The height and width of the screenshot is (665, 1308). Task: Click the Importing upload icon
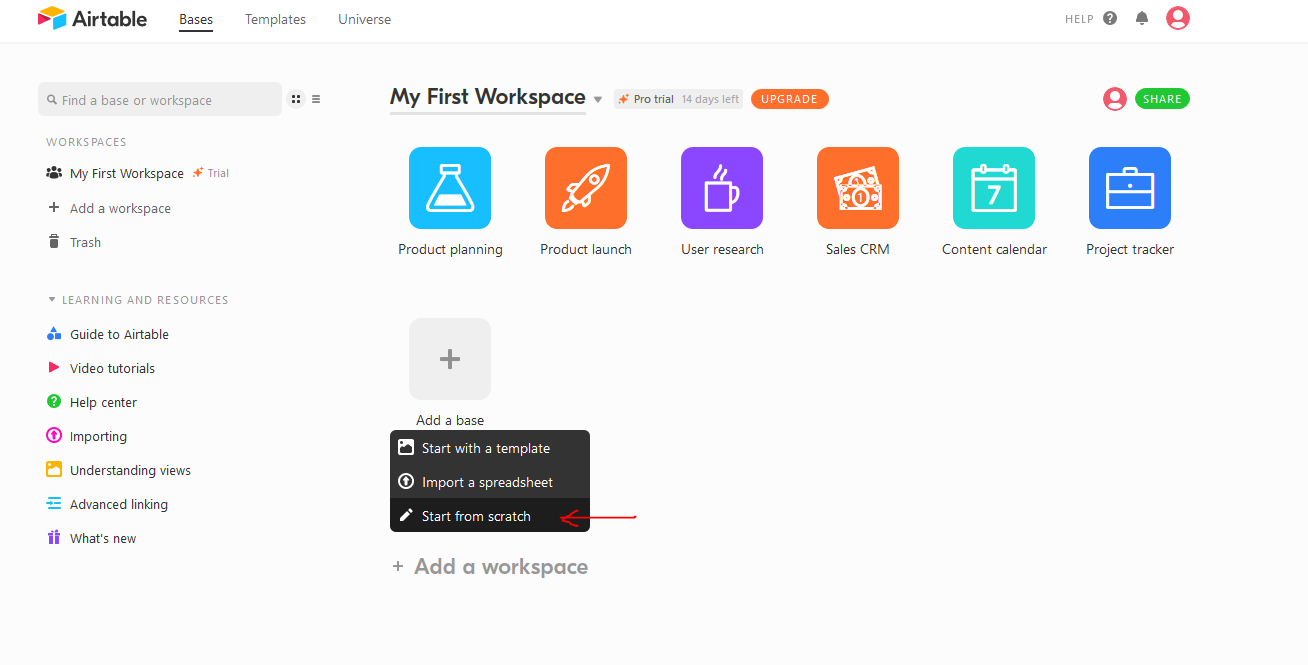pyautogui.click(x=54, y=436)
